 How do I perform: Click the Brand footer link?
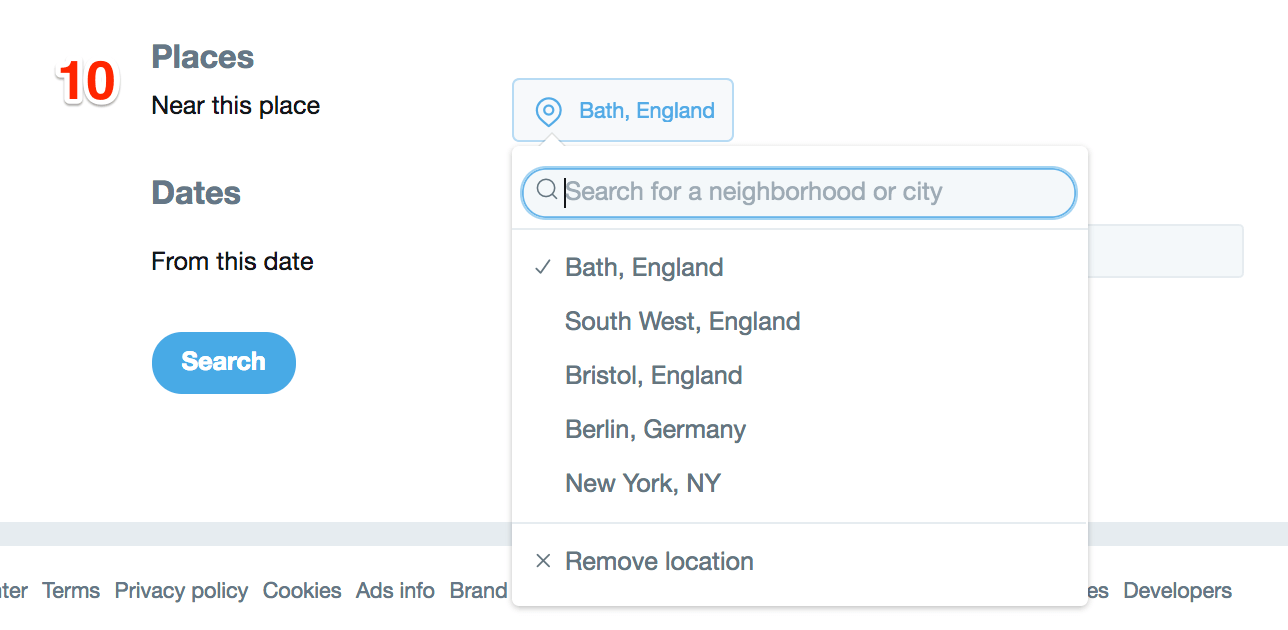(479, 591)
